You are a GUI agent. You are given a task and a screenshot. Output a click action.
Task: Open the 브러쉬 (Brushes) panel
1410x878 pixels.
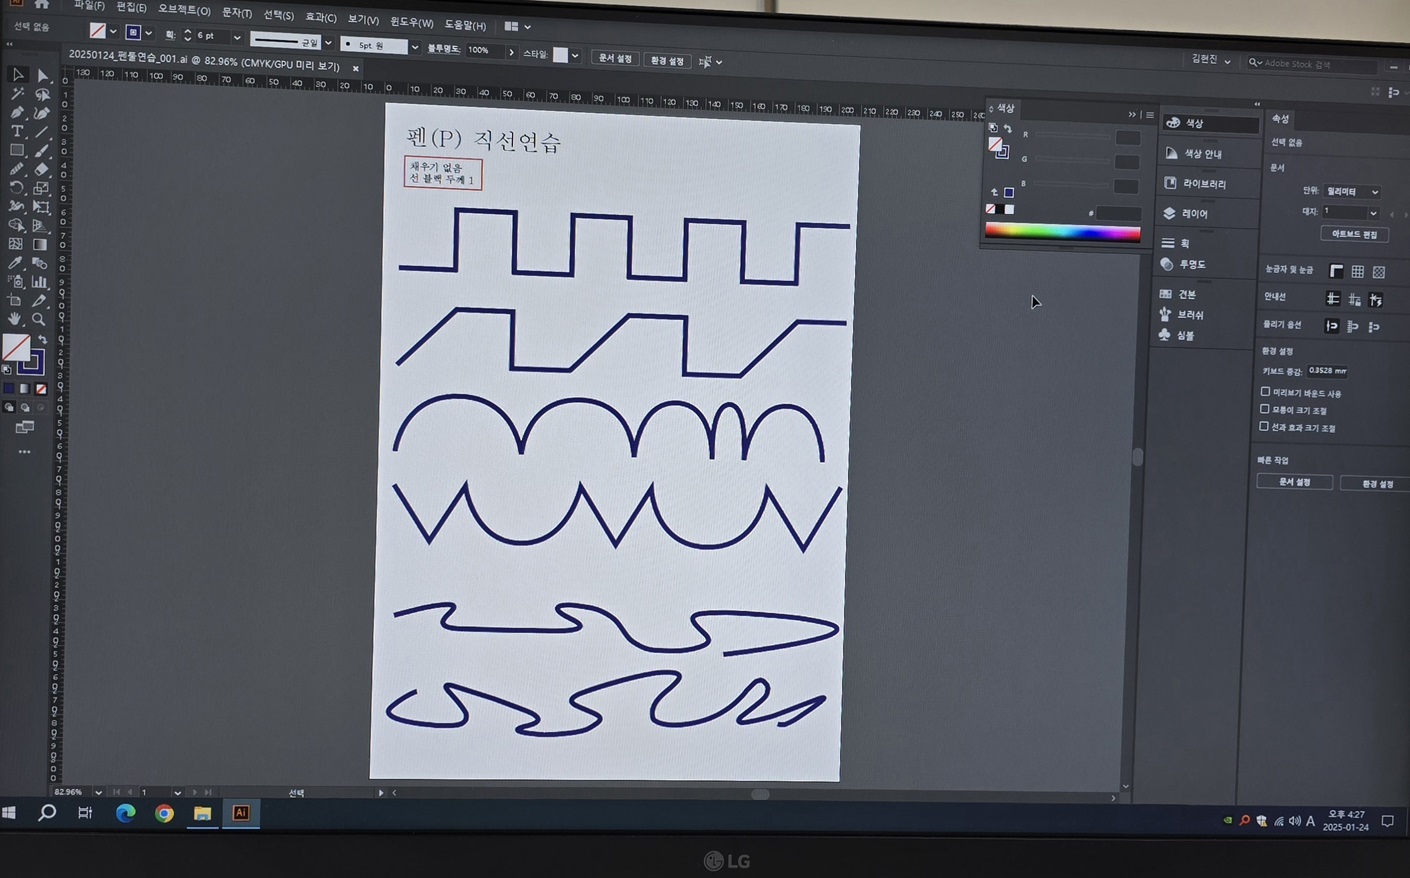click(x=1189, y=315)
